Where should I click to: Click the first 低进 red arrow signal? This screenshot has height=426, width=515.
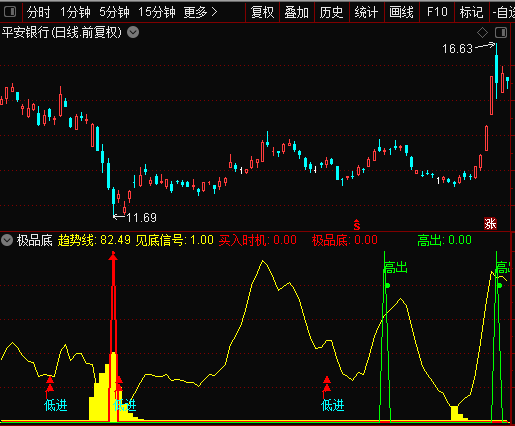click(50, 383)
